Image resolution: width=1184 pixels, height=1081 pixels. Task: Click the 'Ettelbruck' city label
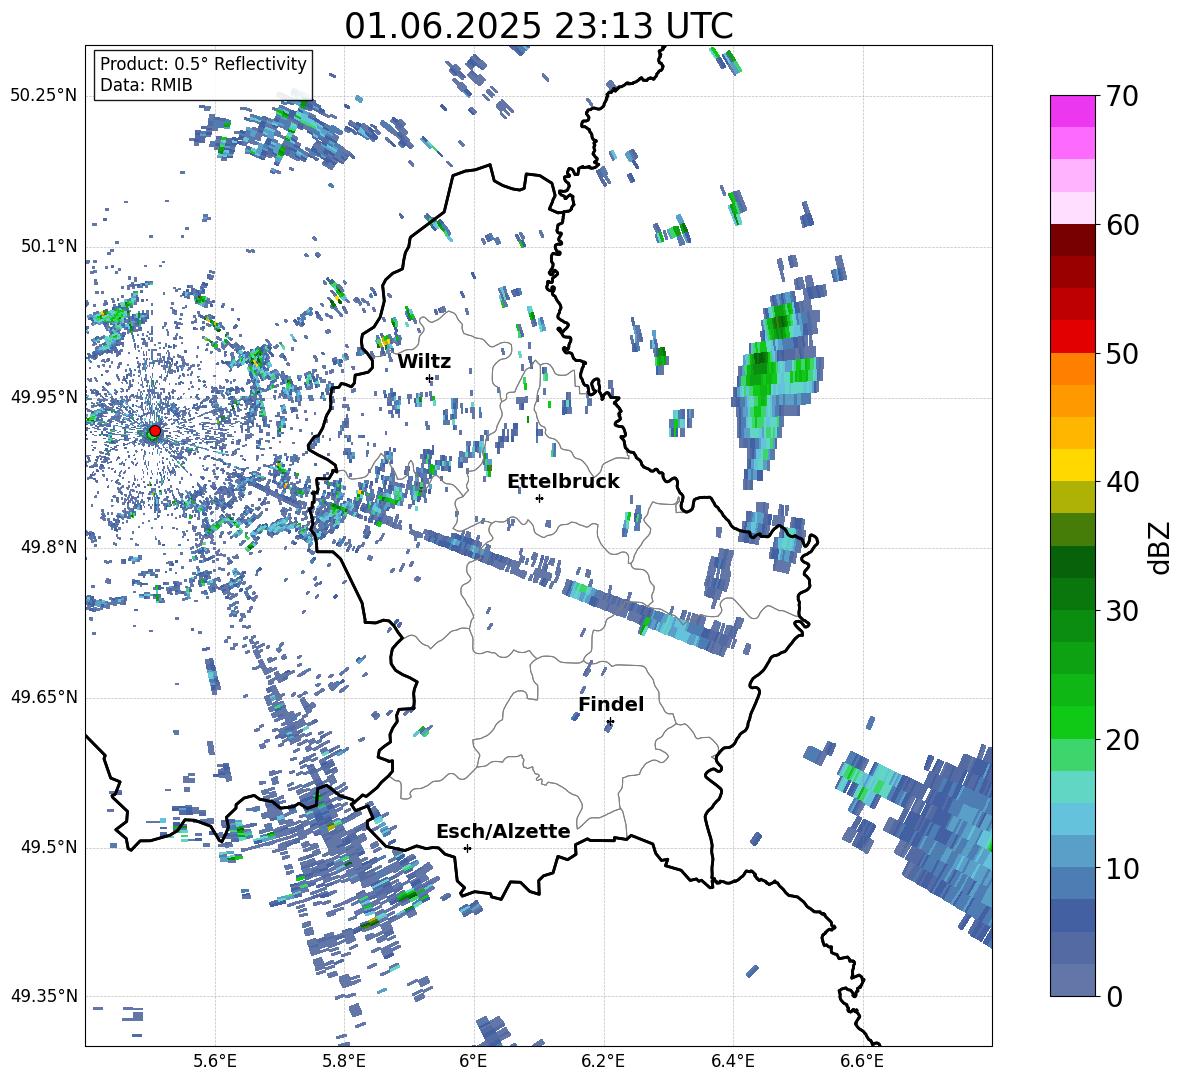[563, 481]
